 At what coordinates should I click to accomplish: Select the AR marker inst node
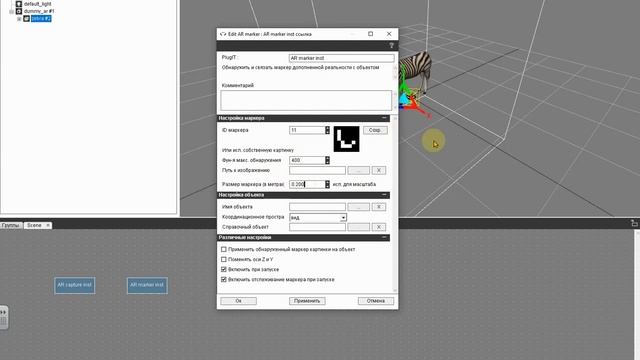pos(147,285)
